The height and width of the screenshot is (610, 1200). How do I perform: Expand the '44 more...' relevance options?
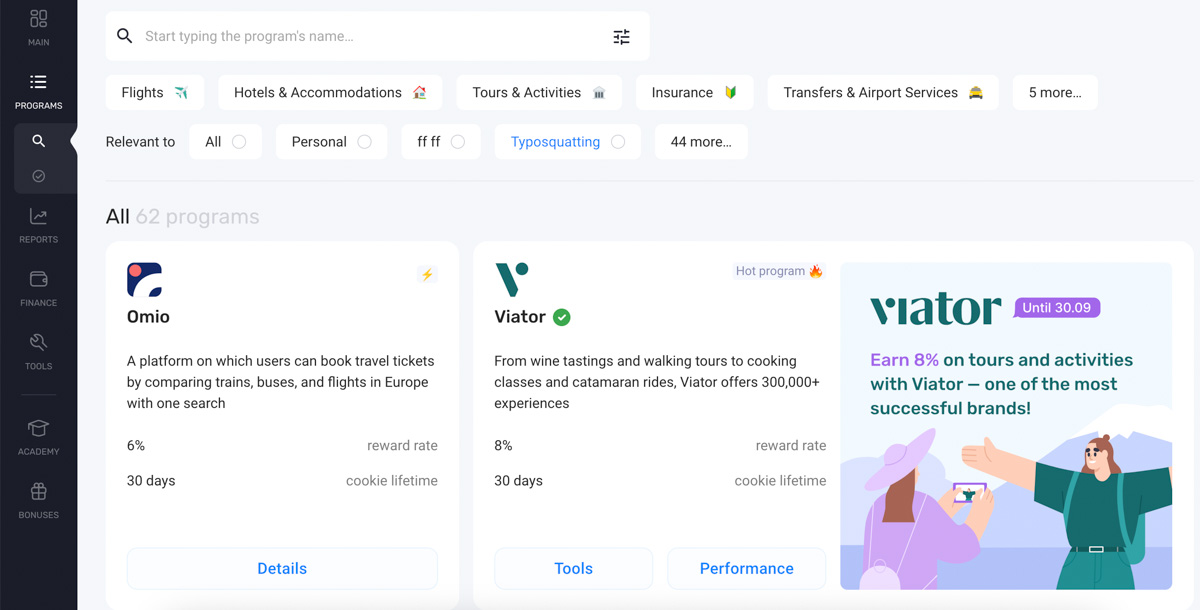[701, 142]
